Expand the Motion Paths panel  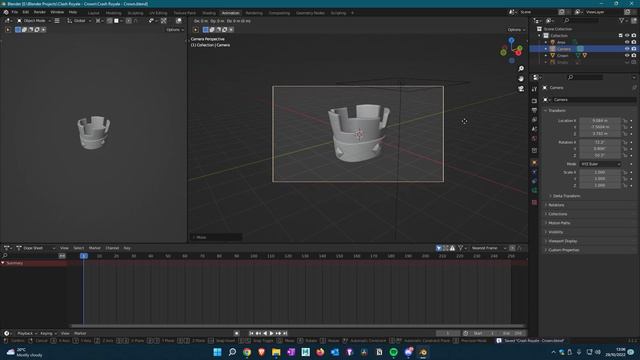[x=559, y=223]
